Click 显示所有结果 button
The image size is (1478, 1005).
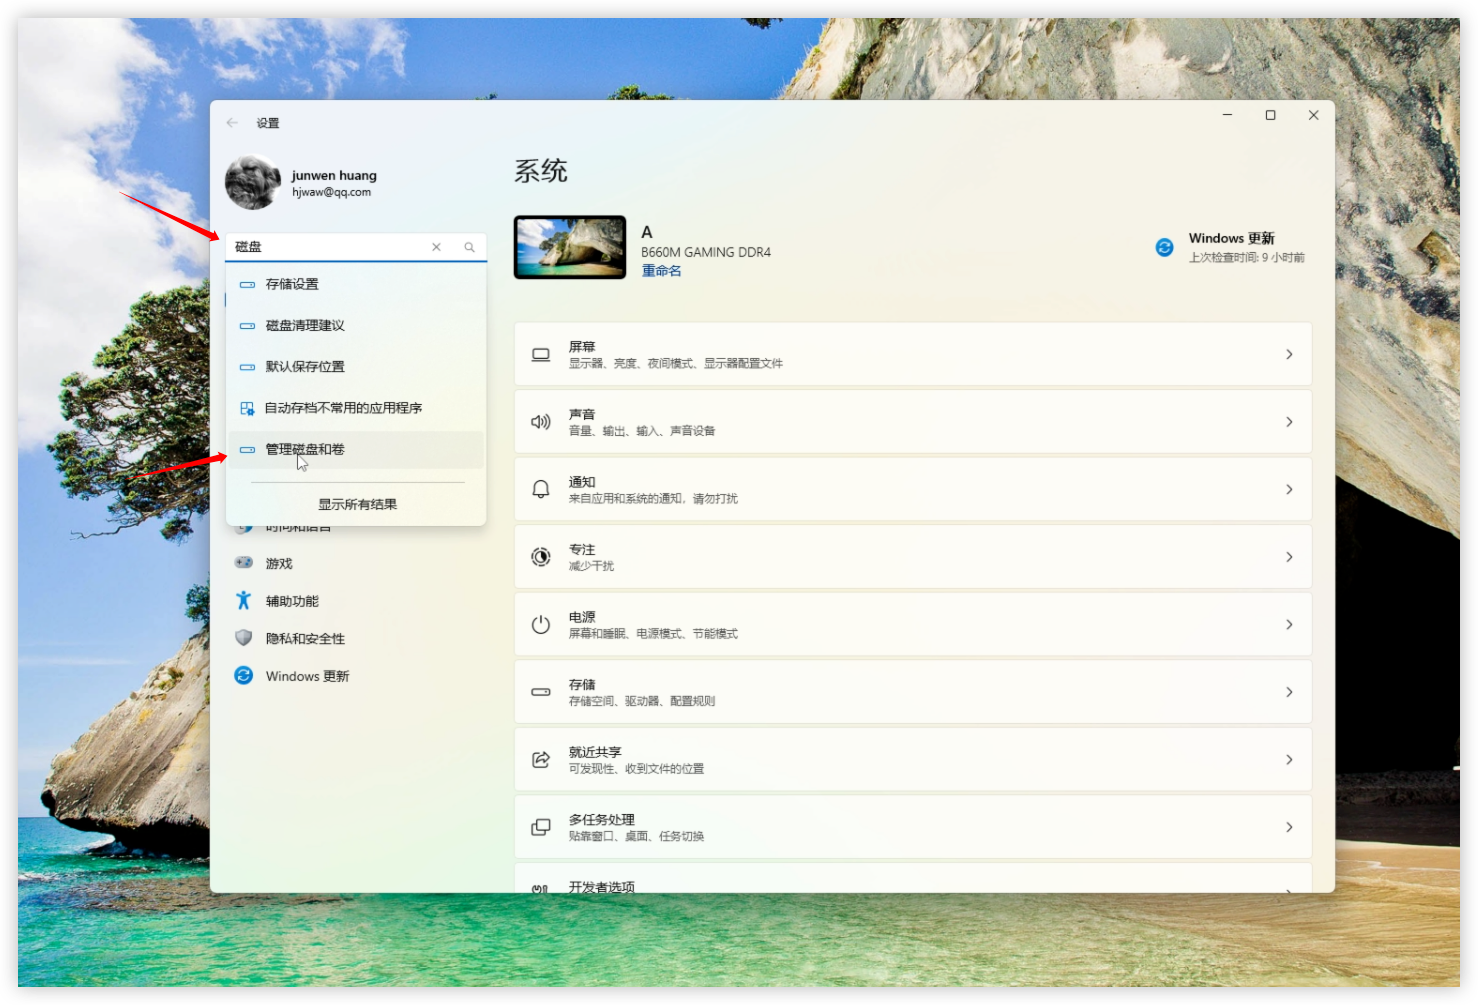(357, 504)
